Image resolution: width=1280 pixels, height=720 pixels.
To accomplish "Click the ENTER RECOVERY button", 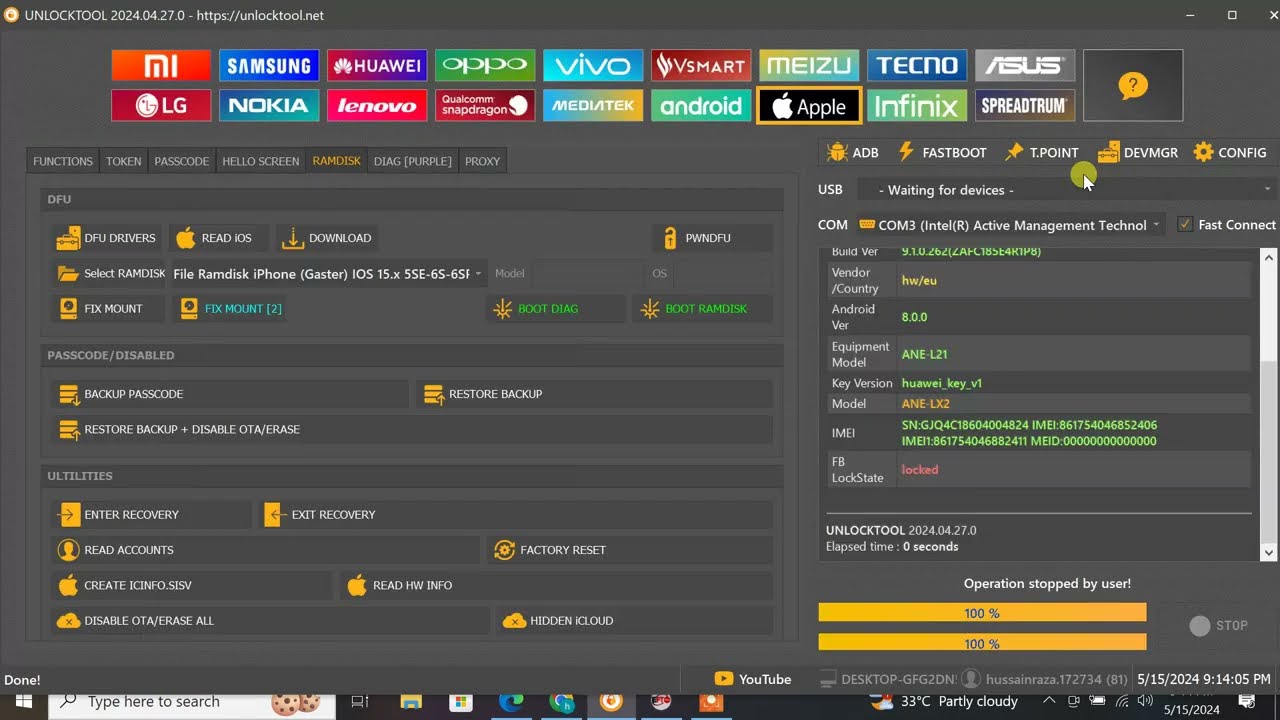I will [x=152, y=515].
